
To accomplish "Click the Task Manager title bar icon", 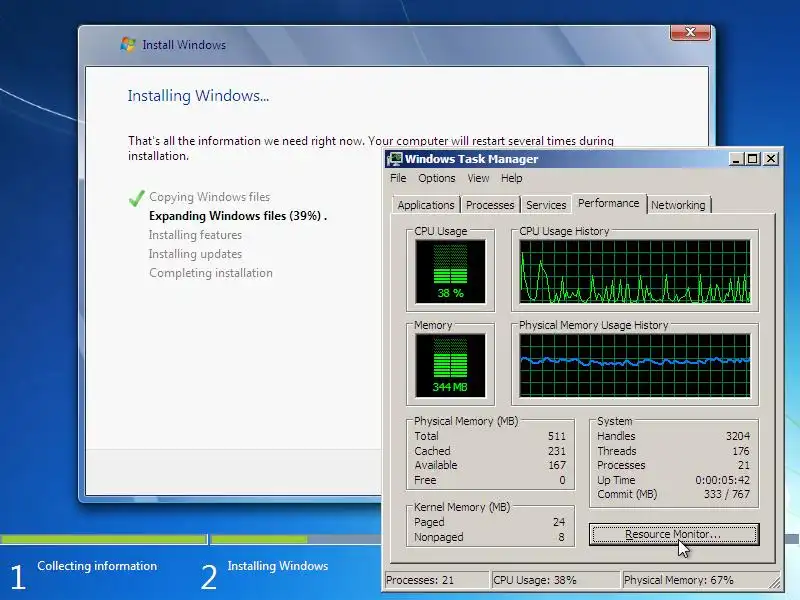I will (x=394, y=159).
